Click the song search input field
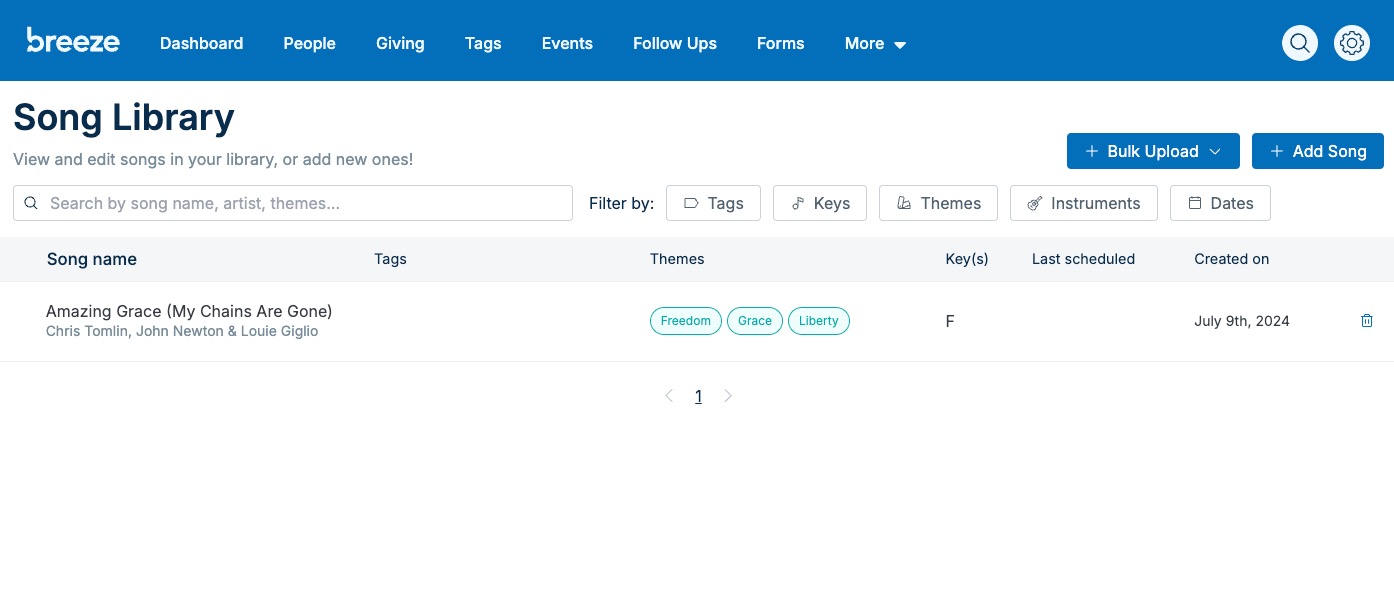The image size is (1394, 615). point(293,203)
